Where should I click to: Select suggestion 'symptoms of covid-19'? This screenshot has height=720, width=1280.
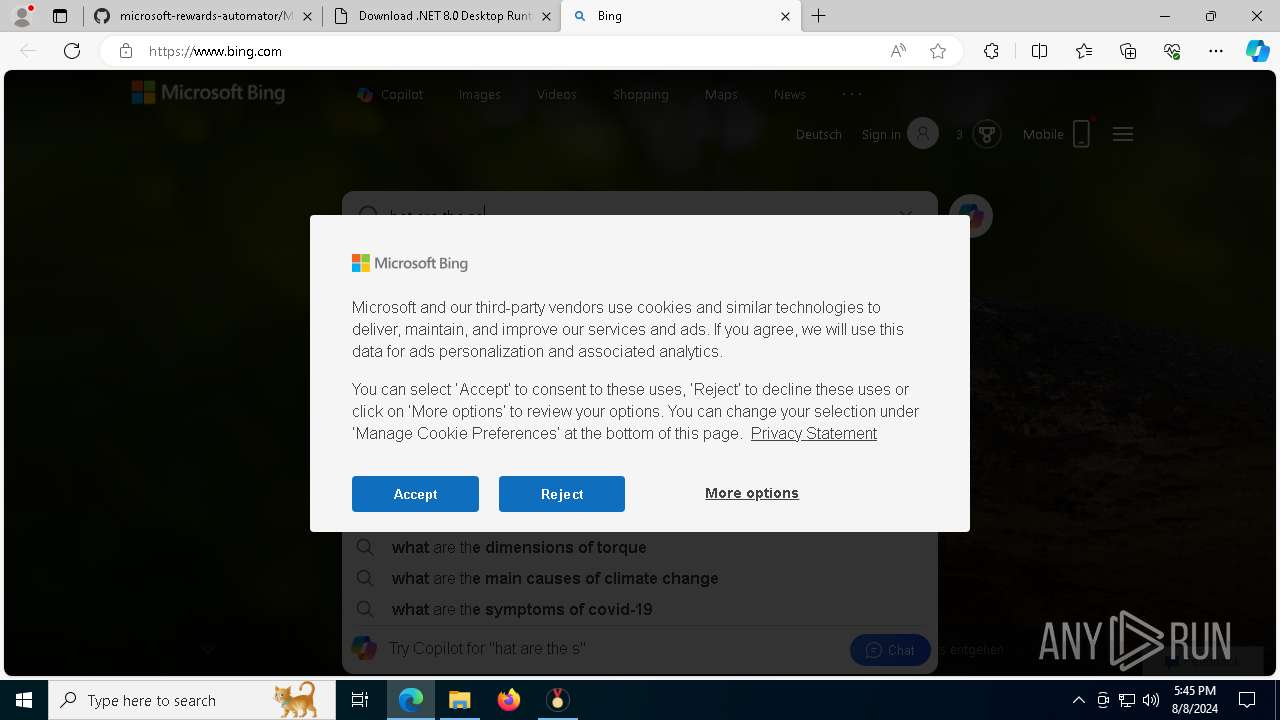pyautogui.click(x=640, y=609)
